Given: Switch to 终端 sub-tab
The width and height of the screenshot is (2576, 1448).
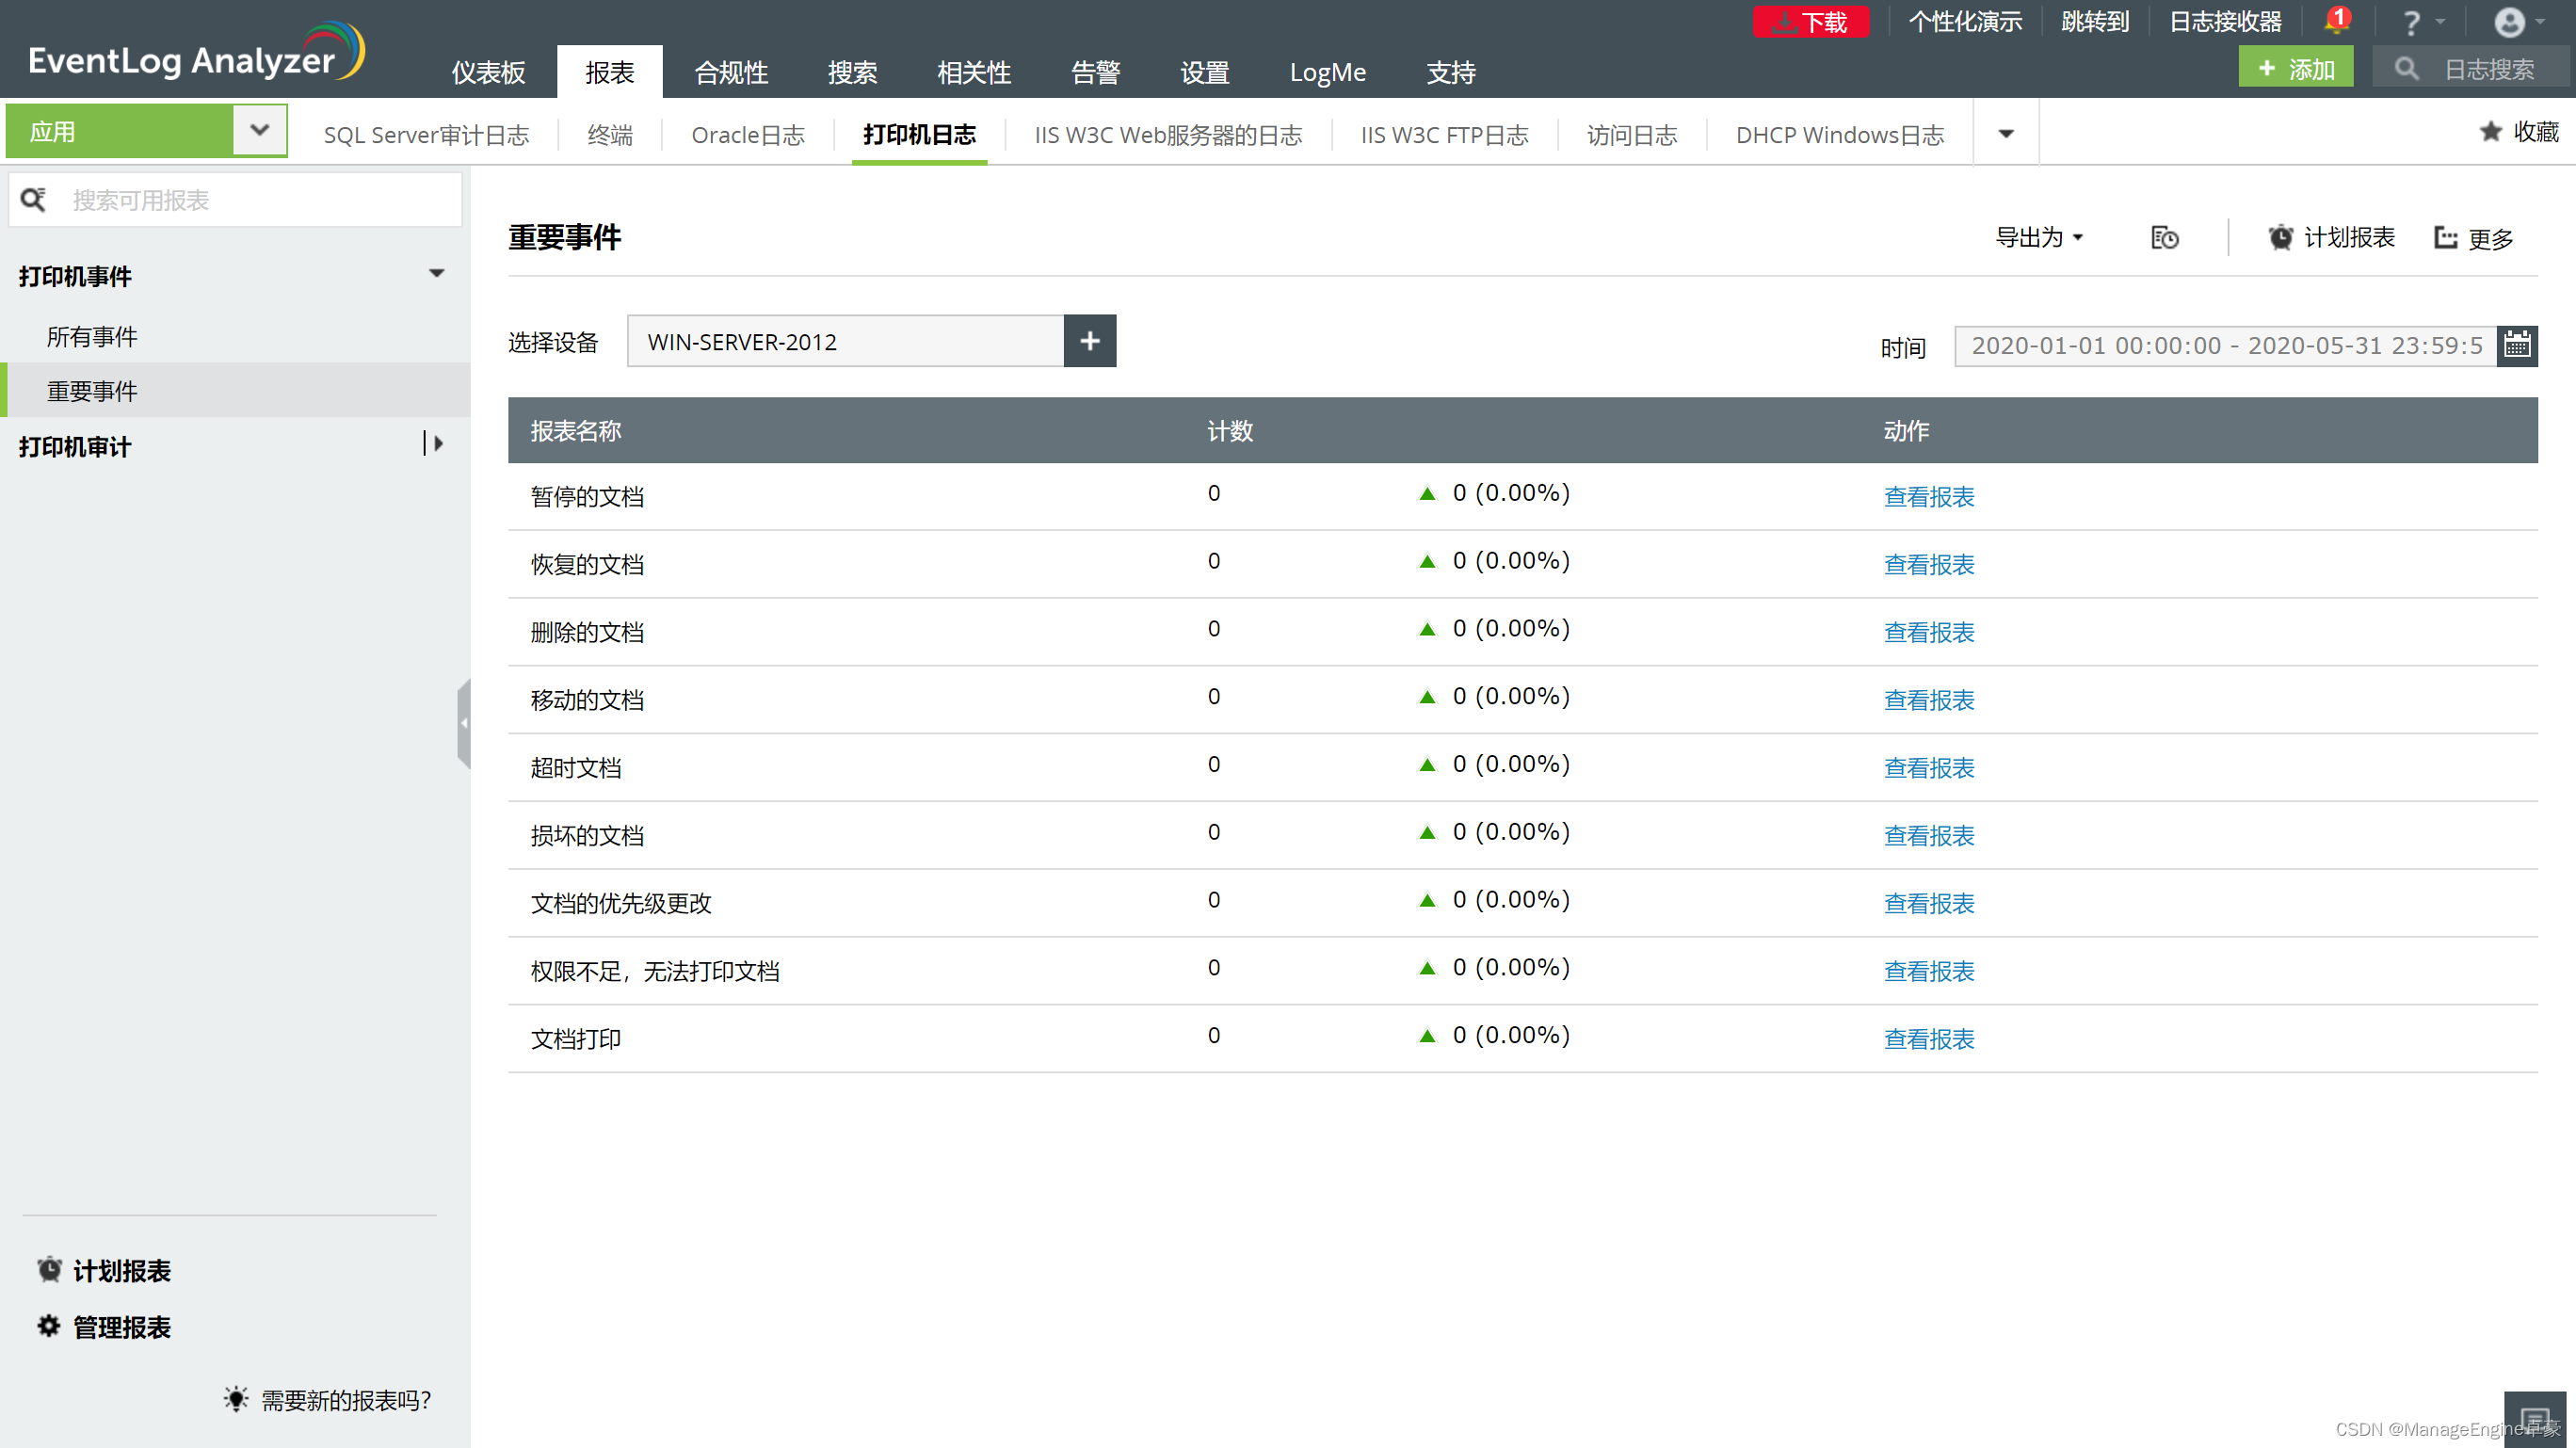Looking at the screenshot, I should [x=610, y=135].
